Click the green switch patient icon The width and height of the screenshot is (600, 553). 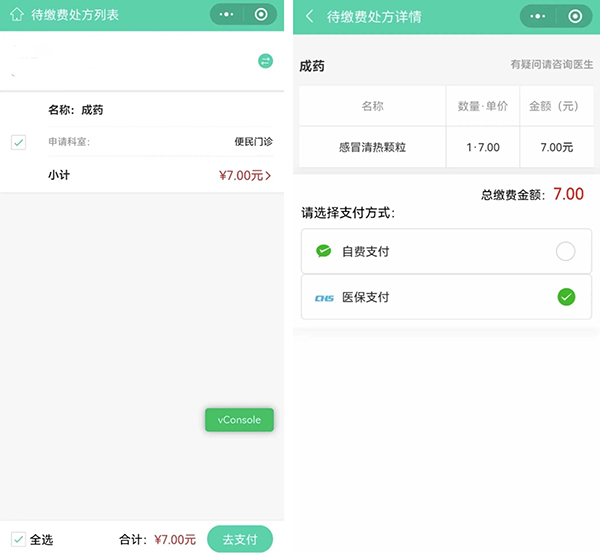coord(265,61)
